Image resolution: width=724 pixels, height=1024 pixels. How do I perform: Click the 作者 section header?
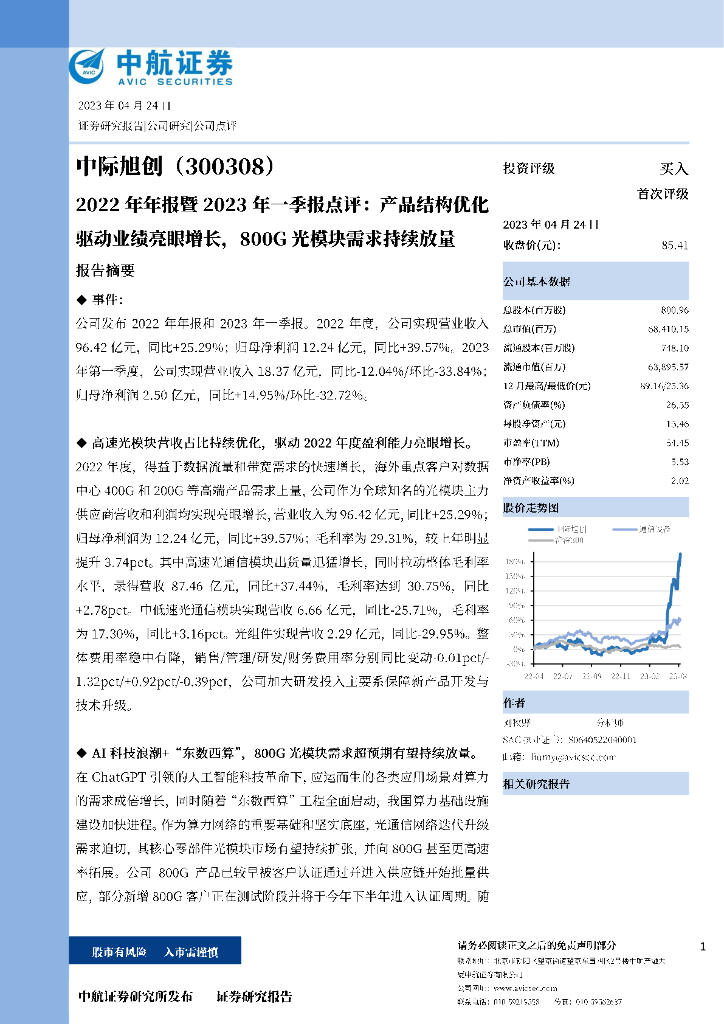595,703
